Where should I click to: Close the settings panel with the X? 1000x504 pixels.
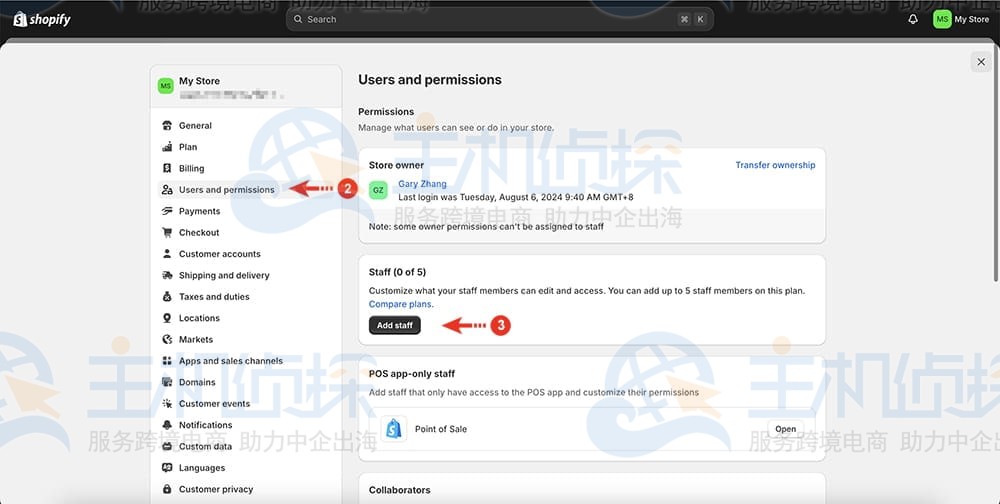click(x=981, y=62)
